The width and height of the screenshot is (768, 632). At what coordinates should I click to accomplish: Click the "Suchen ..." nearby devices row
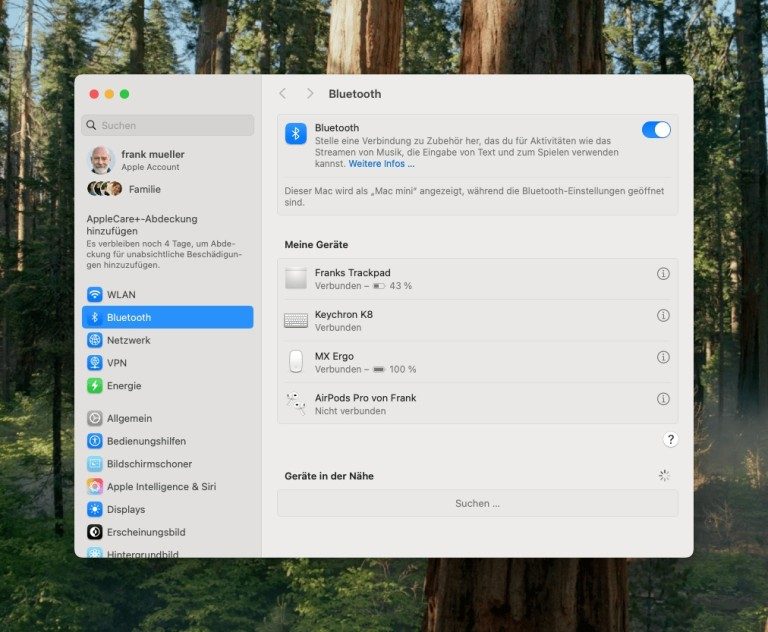[478, 503]
